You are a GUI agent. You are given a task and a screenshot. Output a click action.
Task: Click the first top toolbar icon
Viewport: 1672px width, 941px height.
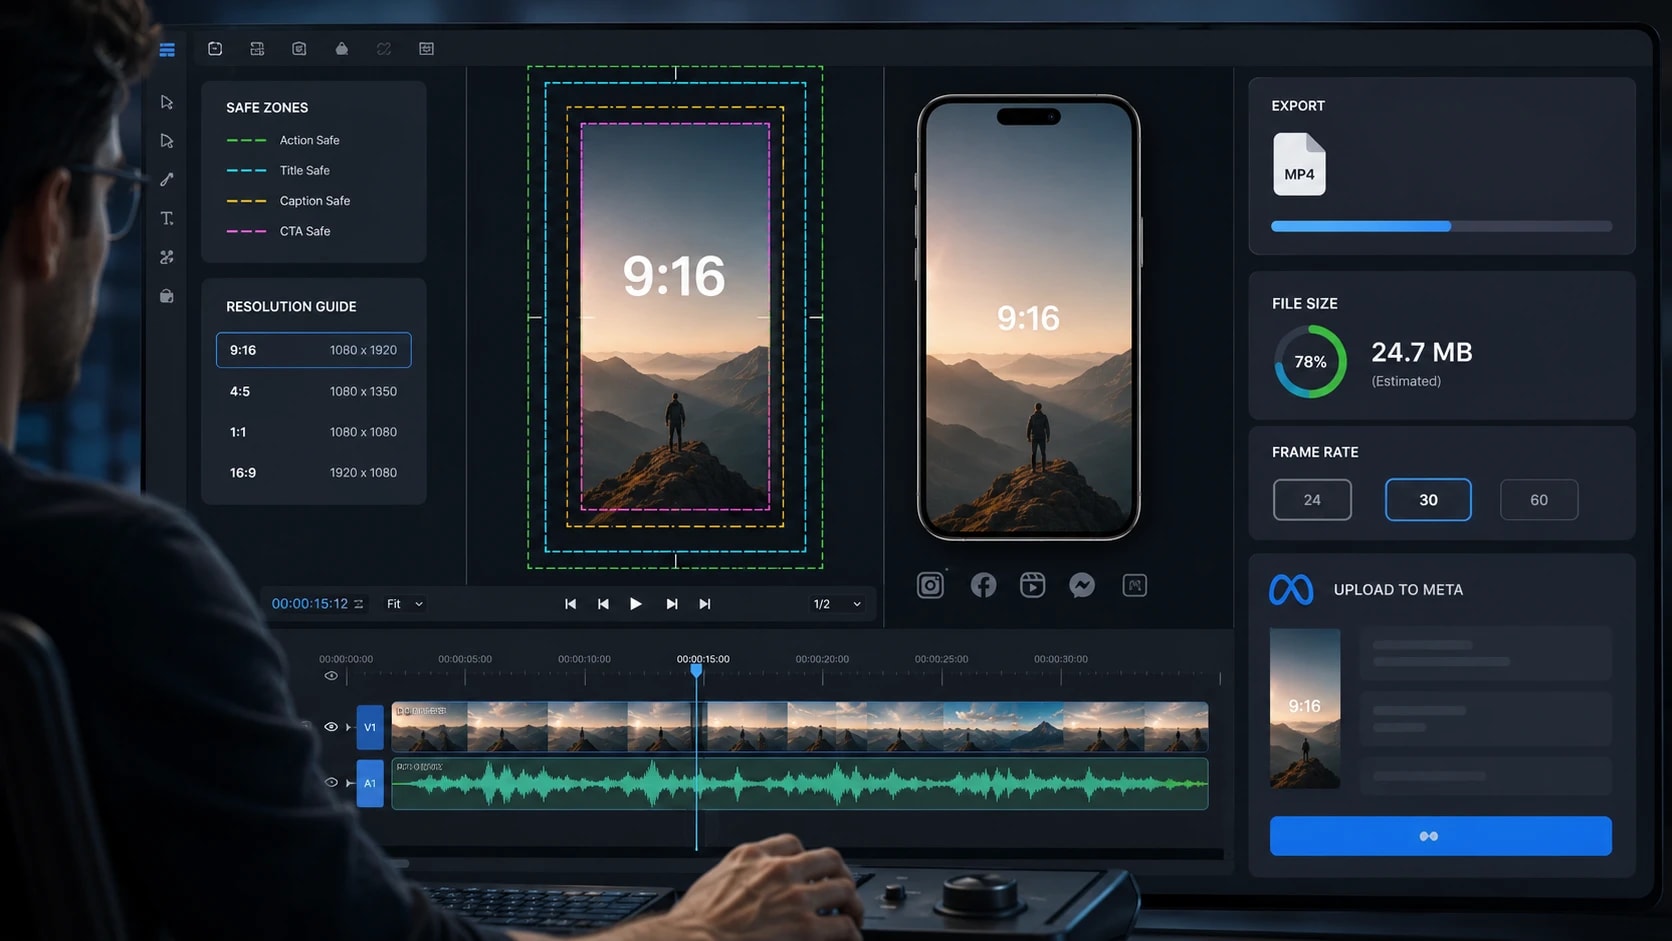click(215, 48)
